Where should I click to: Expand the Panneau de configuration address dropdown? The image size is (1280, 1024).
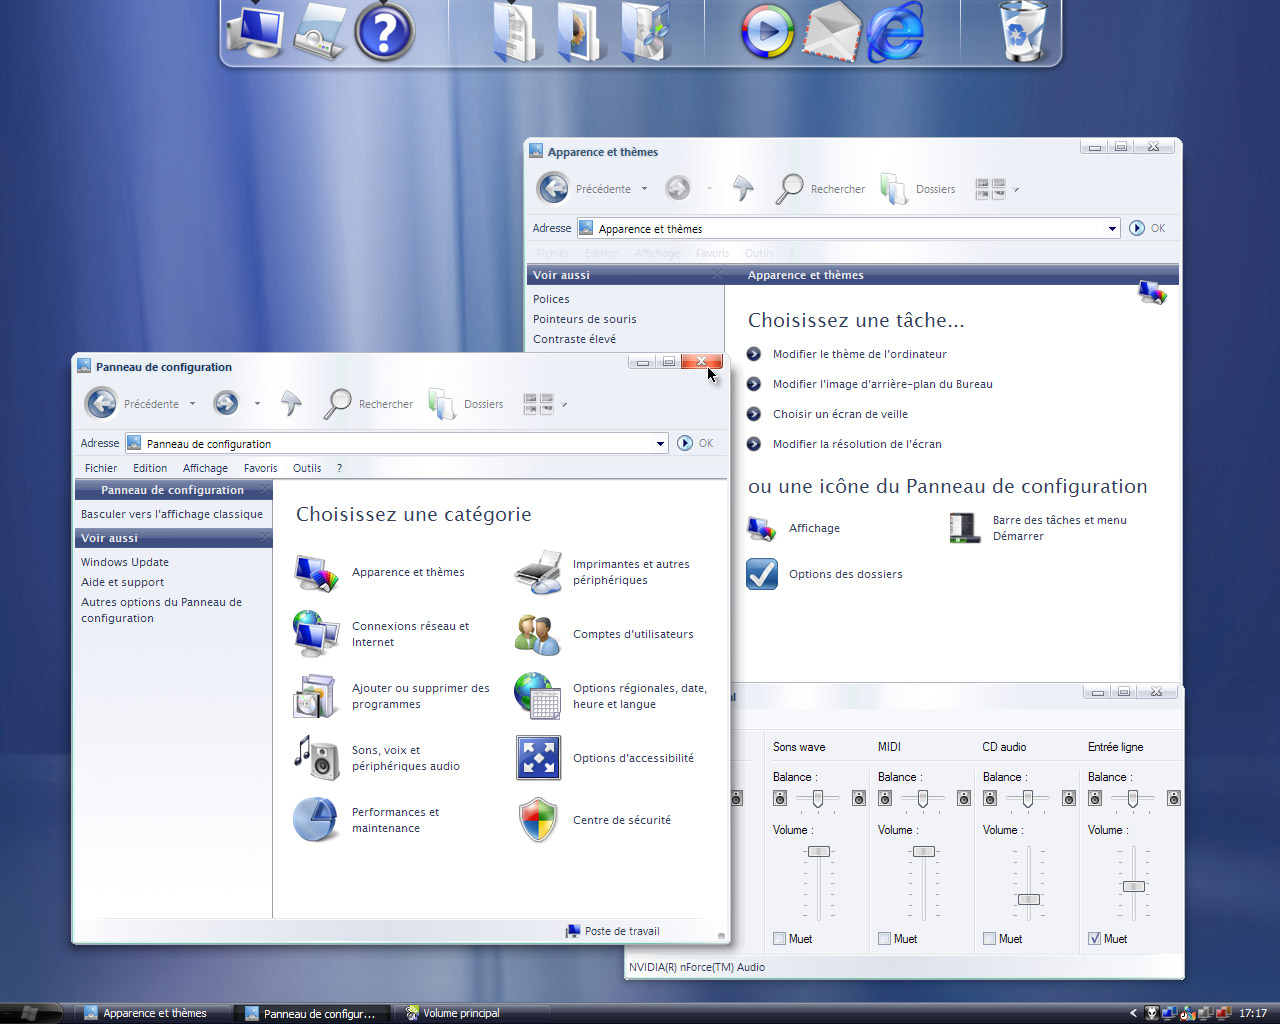(x=660, y=444)
